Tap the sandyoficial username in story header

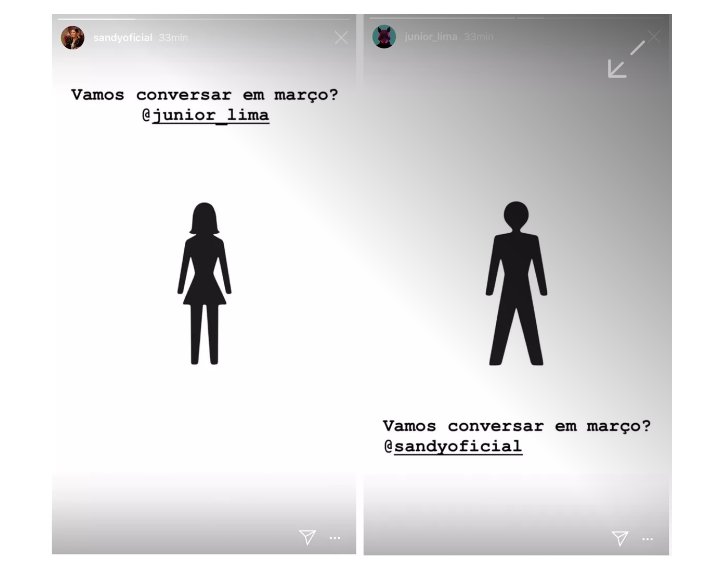coord(123,38)
